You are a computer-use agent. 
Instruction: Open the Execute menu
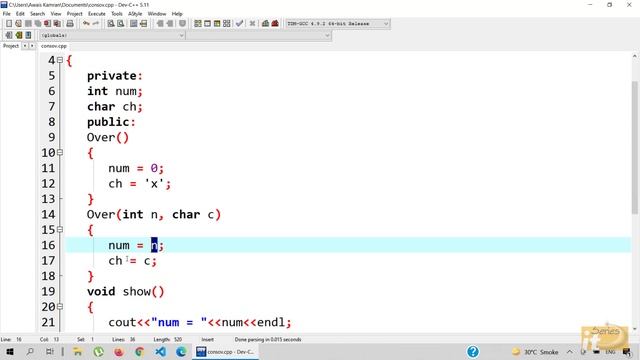tap(97, 14)
